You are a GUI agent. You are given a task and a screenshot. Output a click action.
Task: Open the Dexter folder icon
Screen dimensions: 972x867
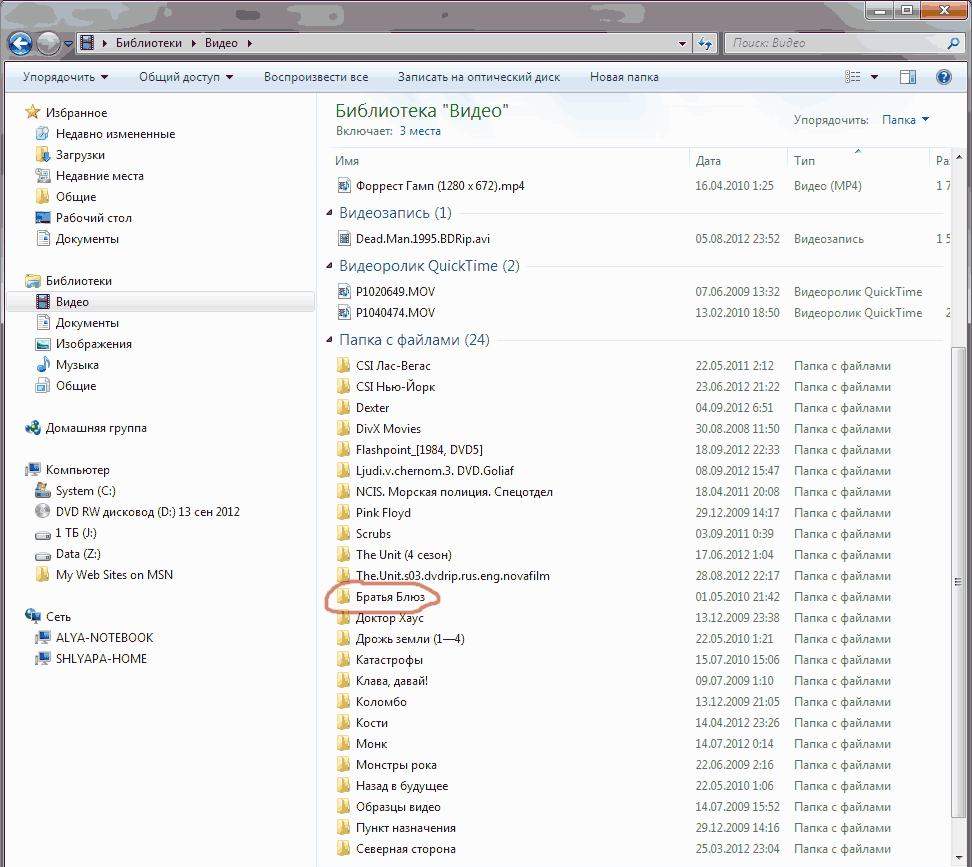(344, 408)
